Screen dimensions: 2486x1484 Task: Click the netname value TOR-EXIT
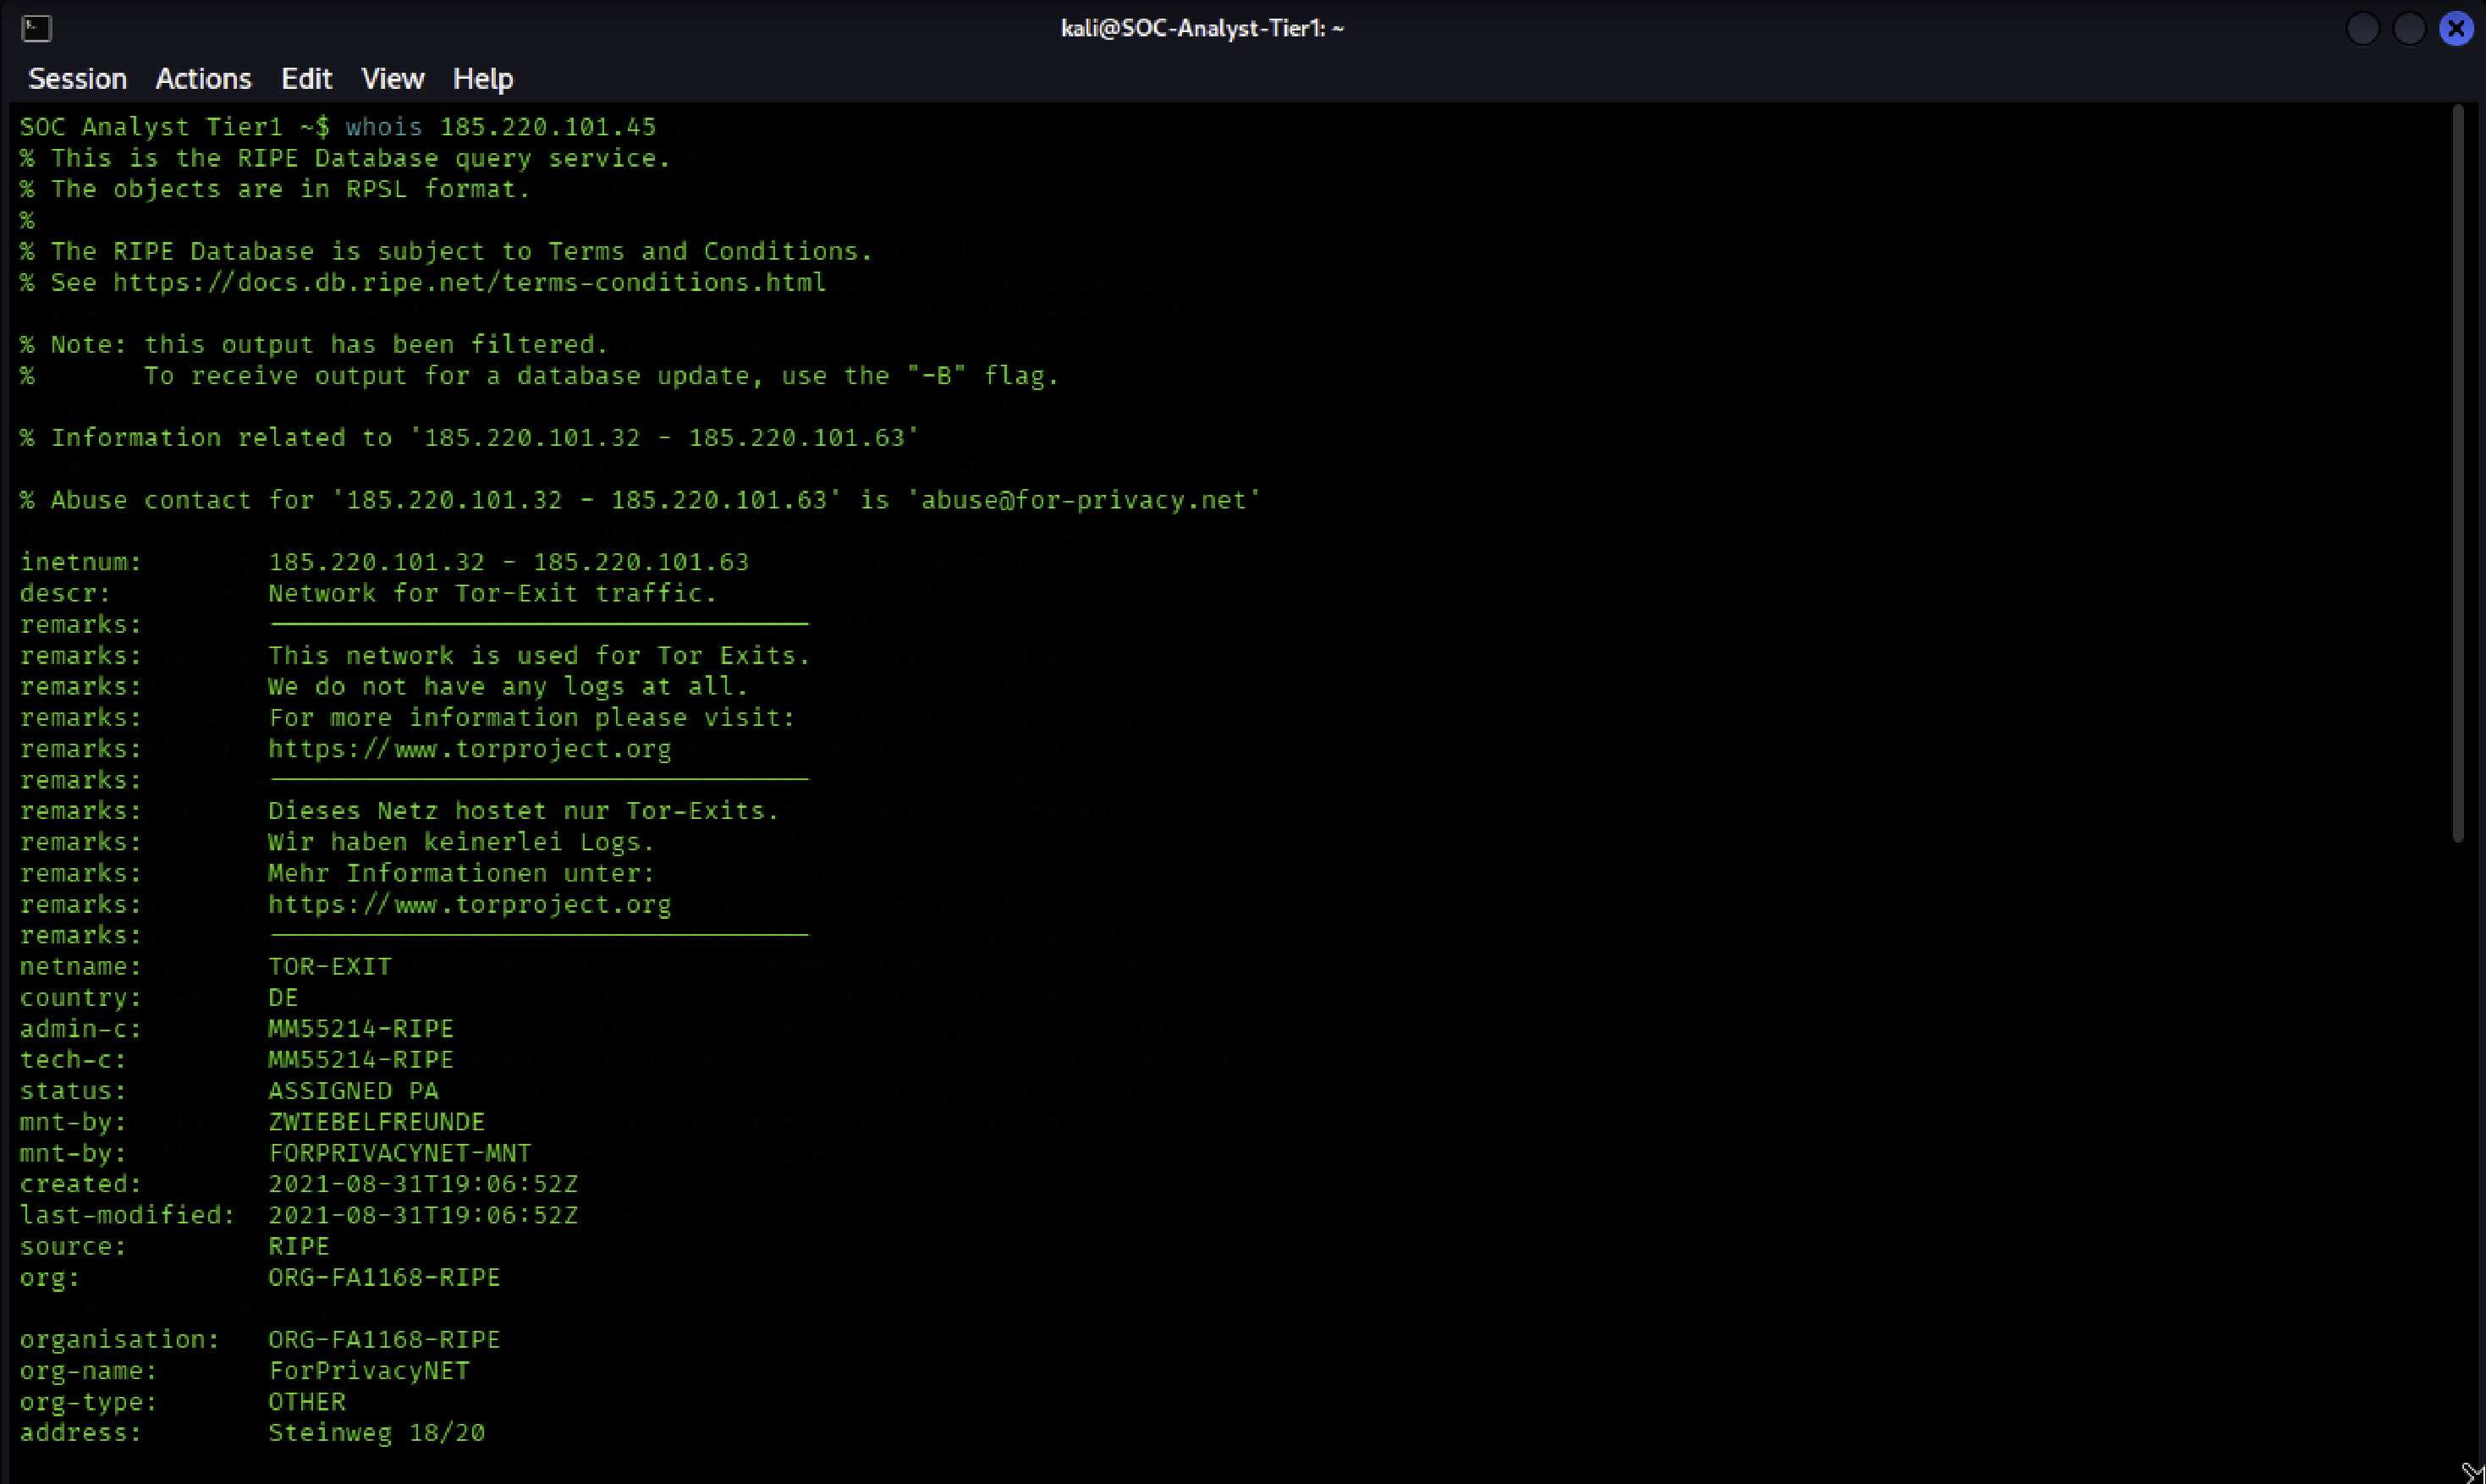pos(330,967)
